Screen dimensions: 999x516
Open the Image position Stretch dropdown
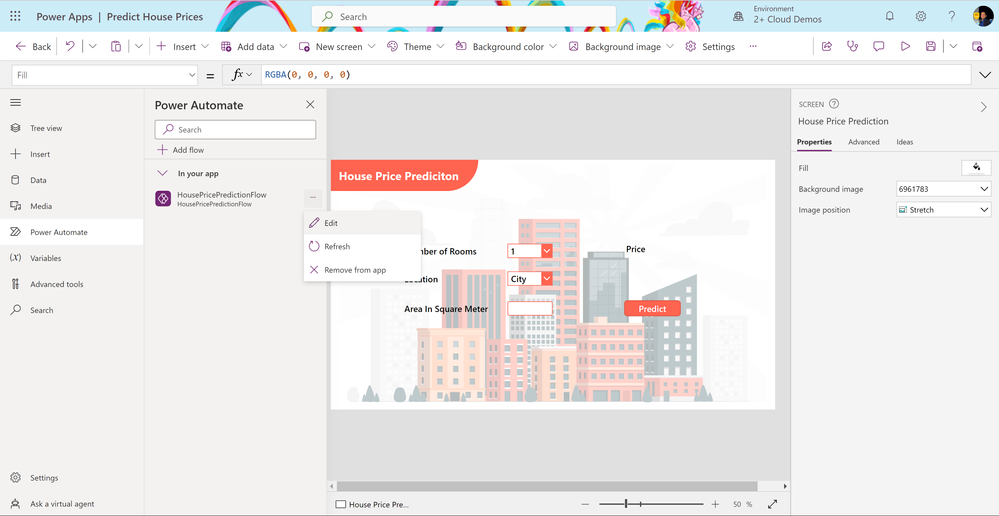944,210
